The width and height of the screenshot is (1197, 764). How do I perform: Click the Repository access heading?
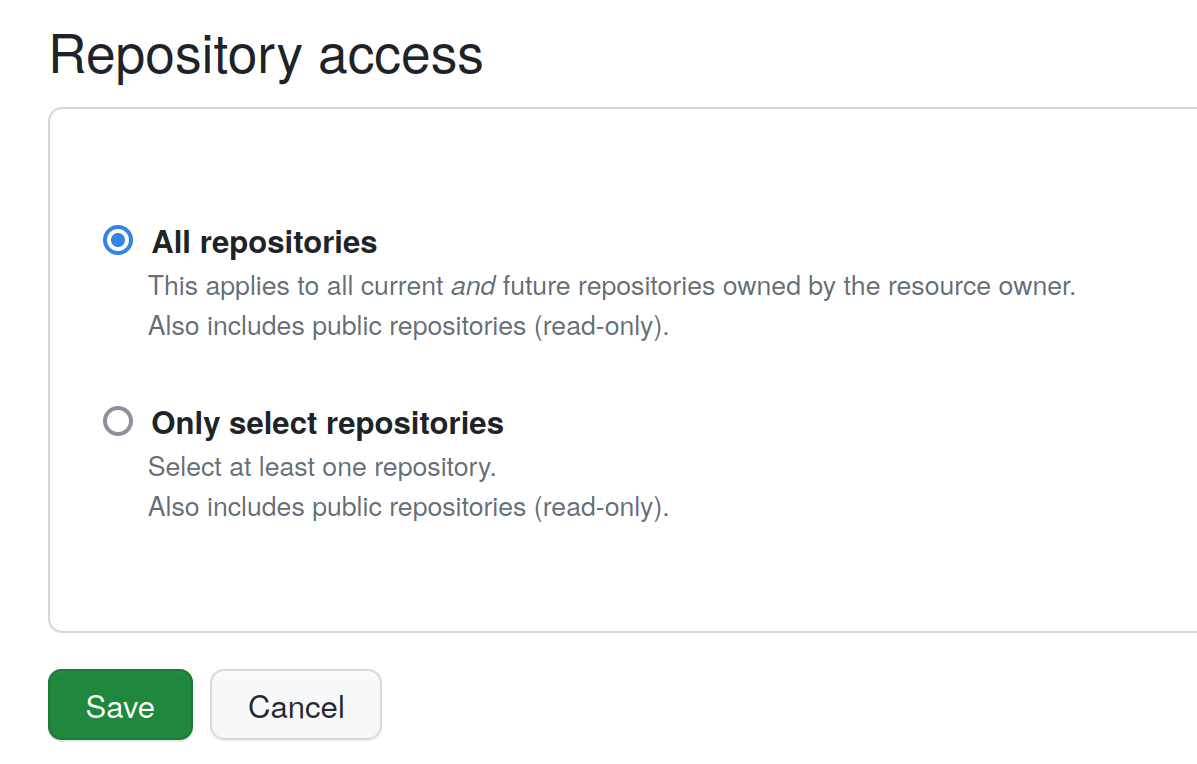click(x=266, y=56)
